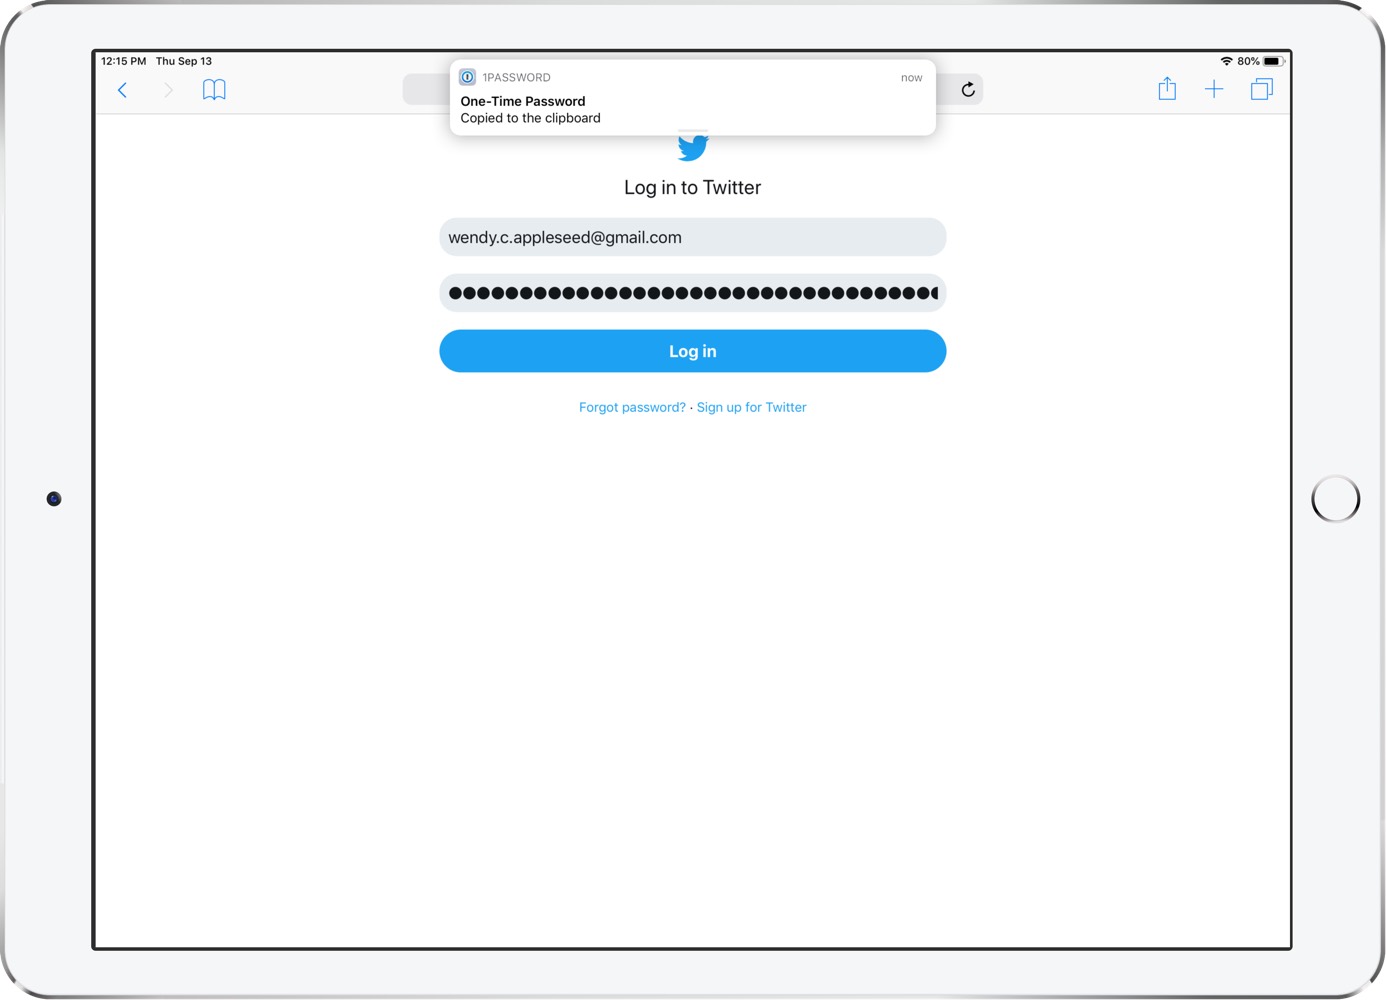
Task: Click the Log in button
Action: click(x=693, y=351)
